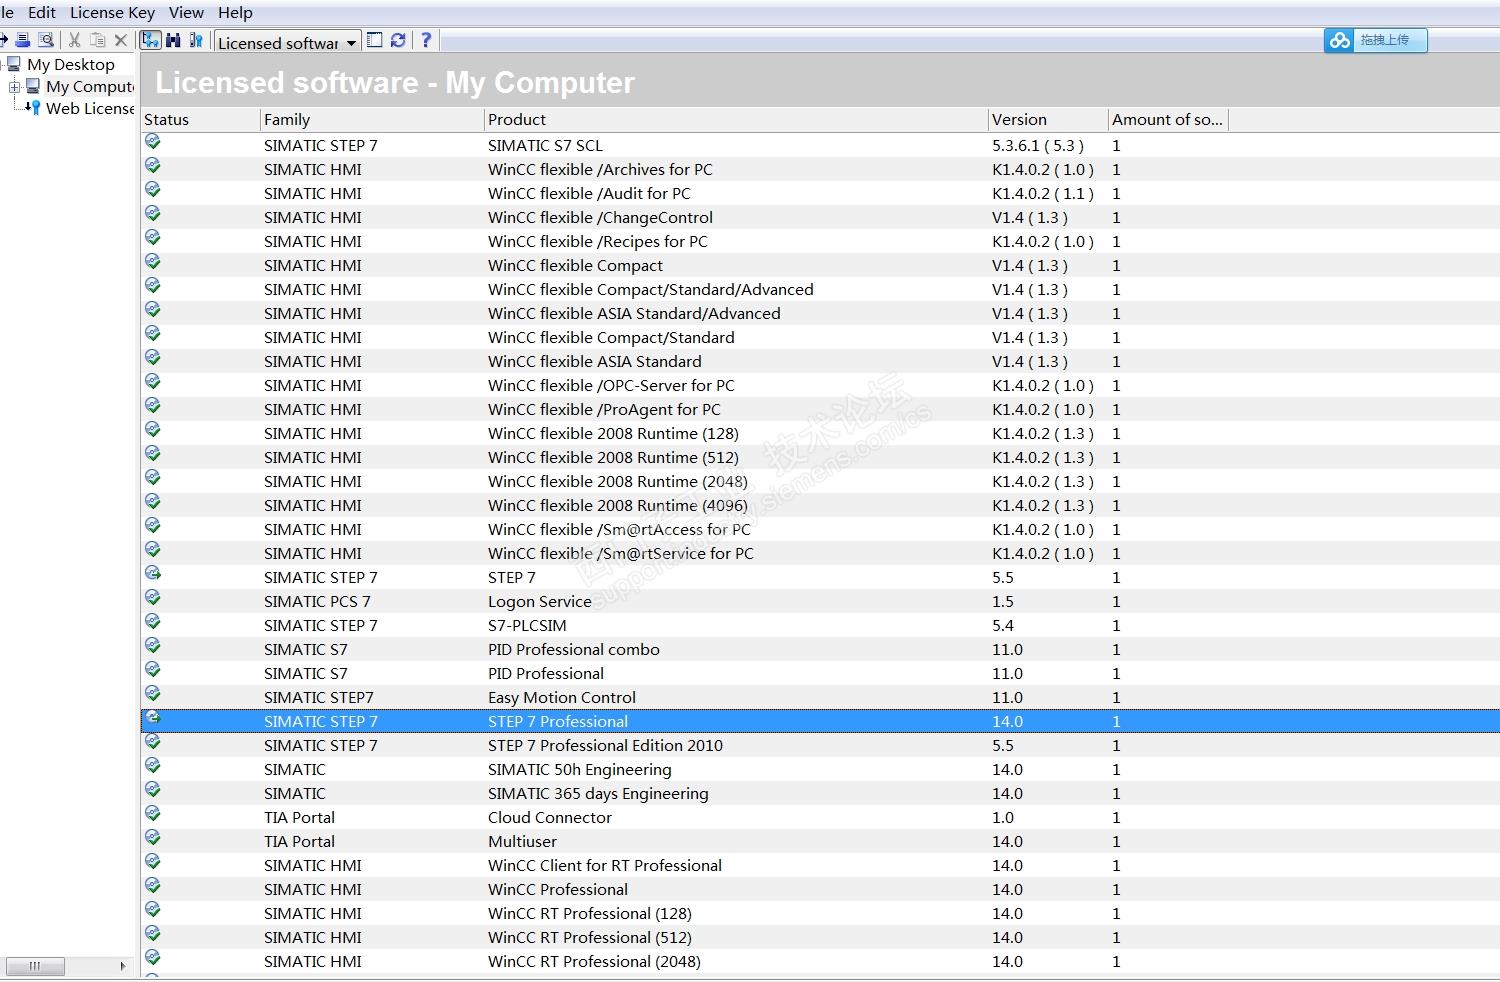This screenshot has height=982, width=1500.
Task: Open the Help menu
Action: coord(235,12)
